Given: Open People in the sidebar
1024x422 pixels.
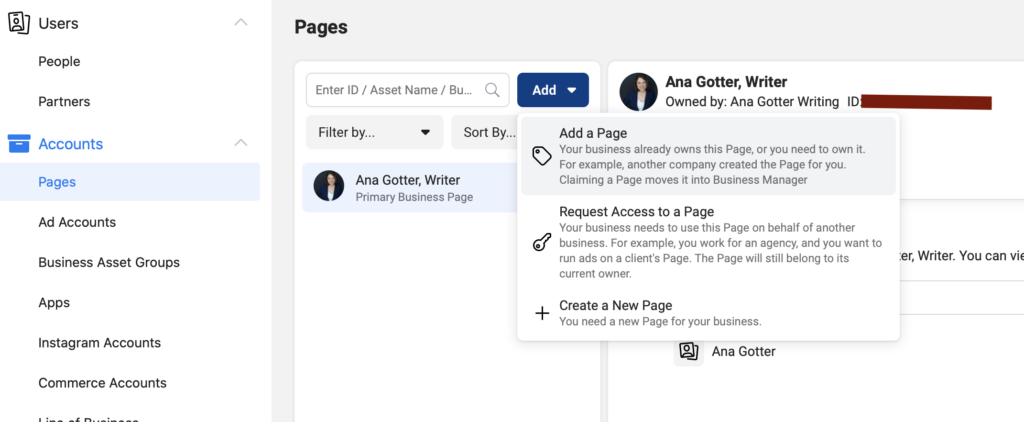Looking at the screenshot, I should pyautogui.click(x=59, y=62).
